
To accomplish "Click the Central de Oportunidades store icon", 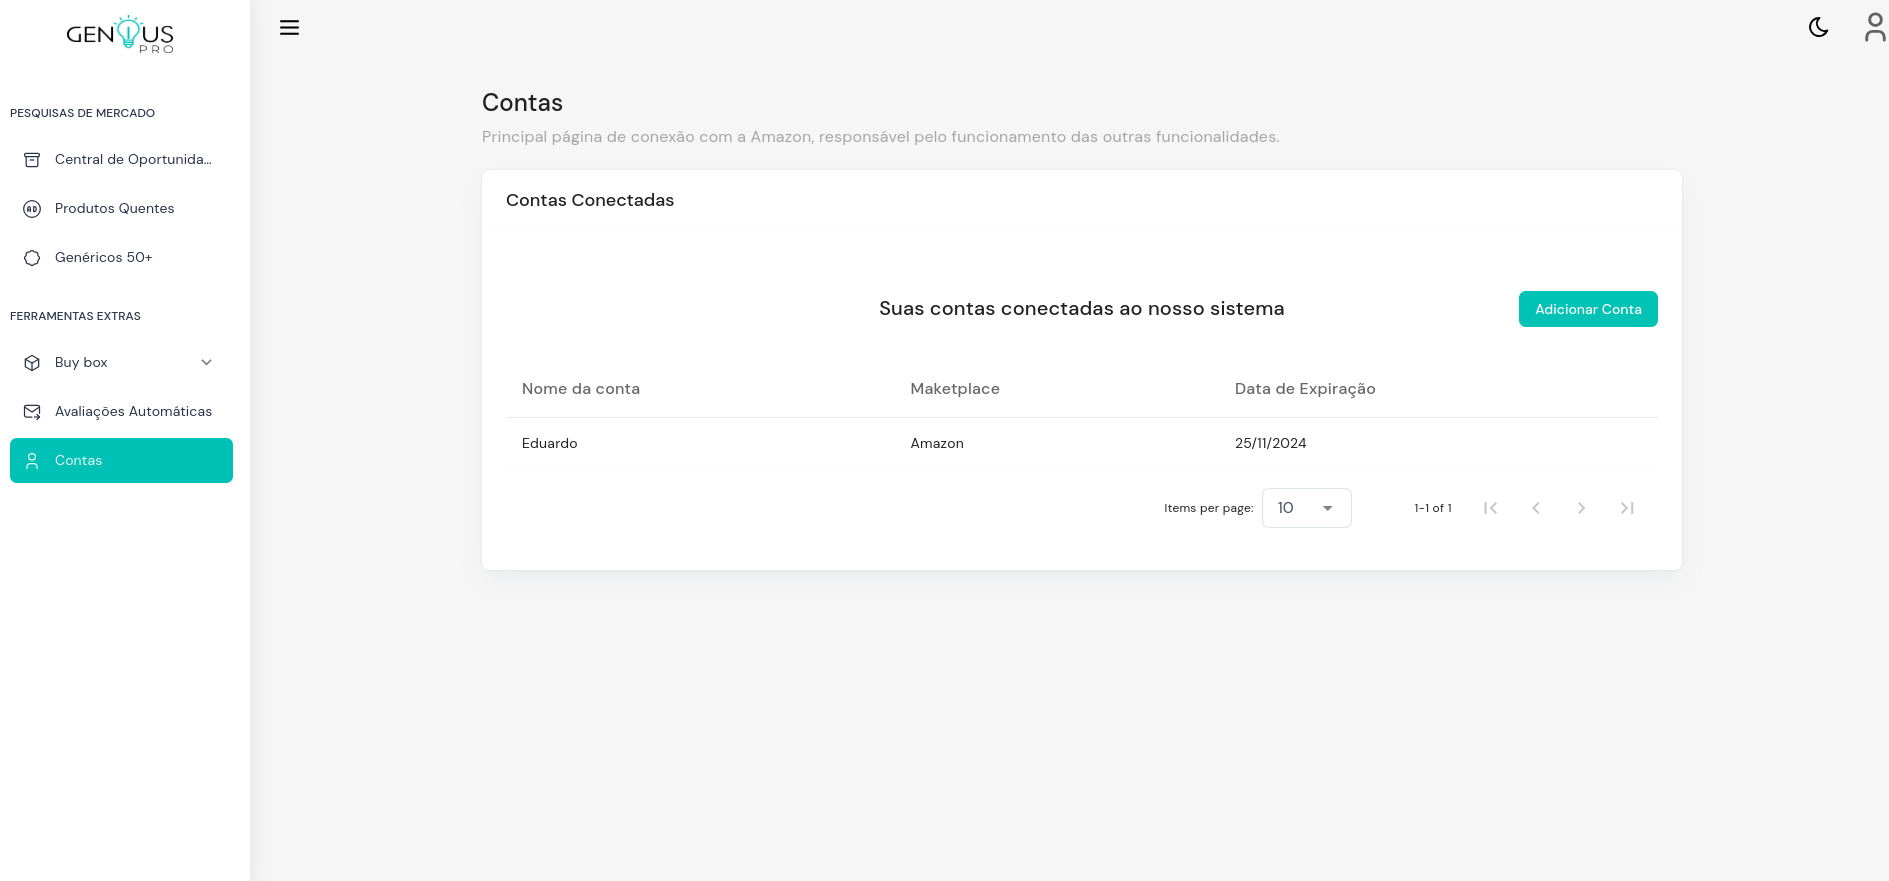I will 32,160.
